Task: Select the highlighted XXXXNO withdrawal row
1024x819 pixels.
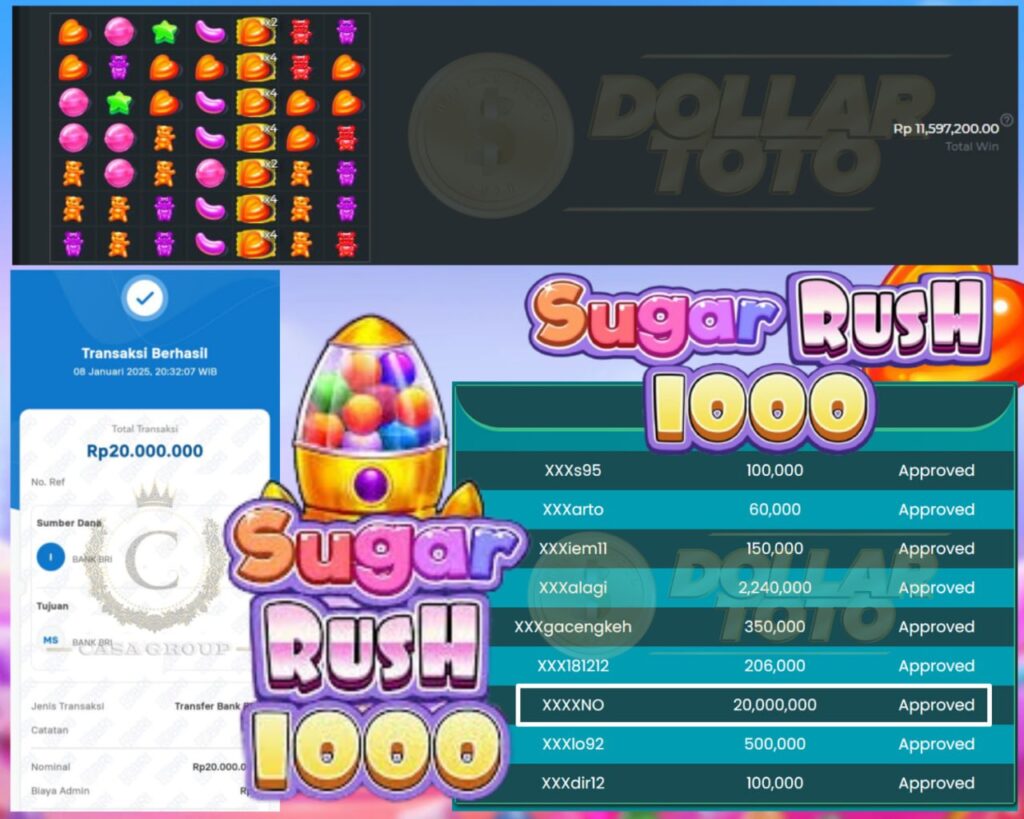Action: [754, 705]
